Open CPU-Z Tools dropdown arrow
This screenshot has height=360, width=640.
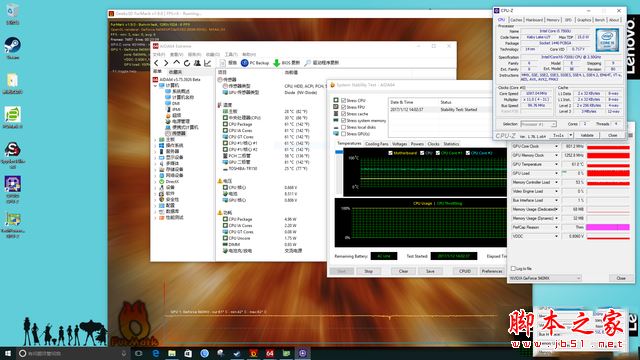point(570,135)
